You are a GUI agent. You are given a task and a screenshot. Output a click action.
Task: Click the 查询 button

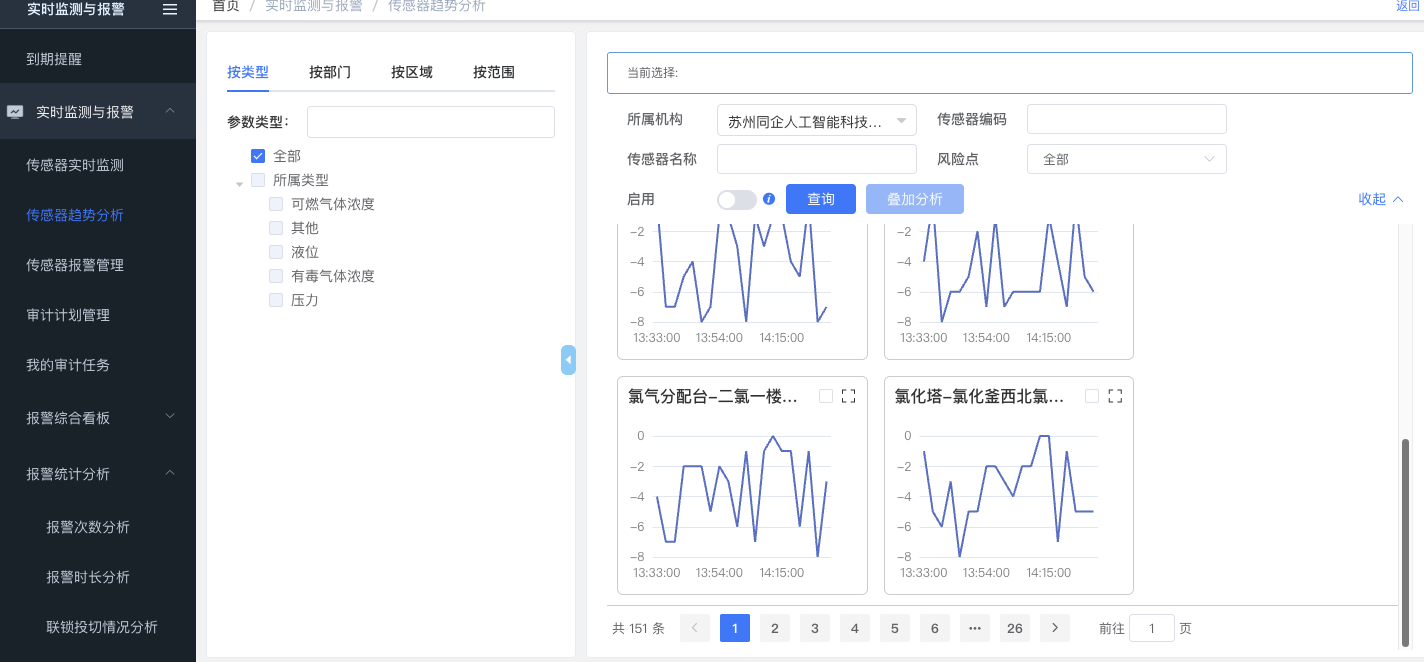820,199
